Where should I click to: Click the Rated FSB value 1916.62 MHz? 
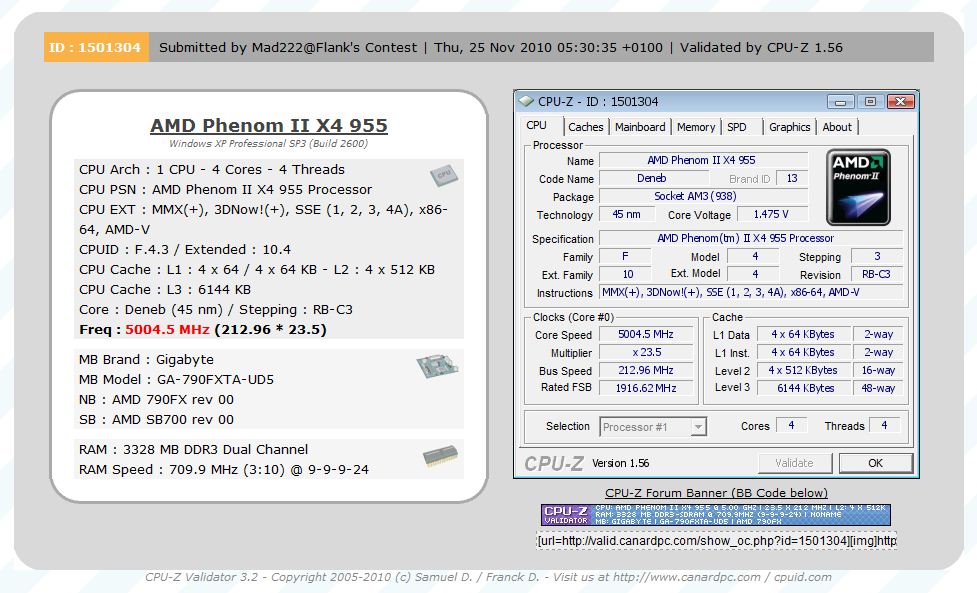tap(646, 388)
